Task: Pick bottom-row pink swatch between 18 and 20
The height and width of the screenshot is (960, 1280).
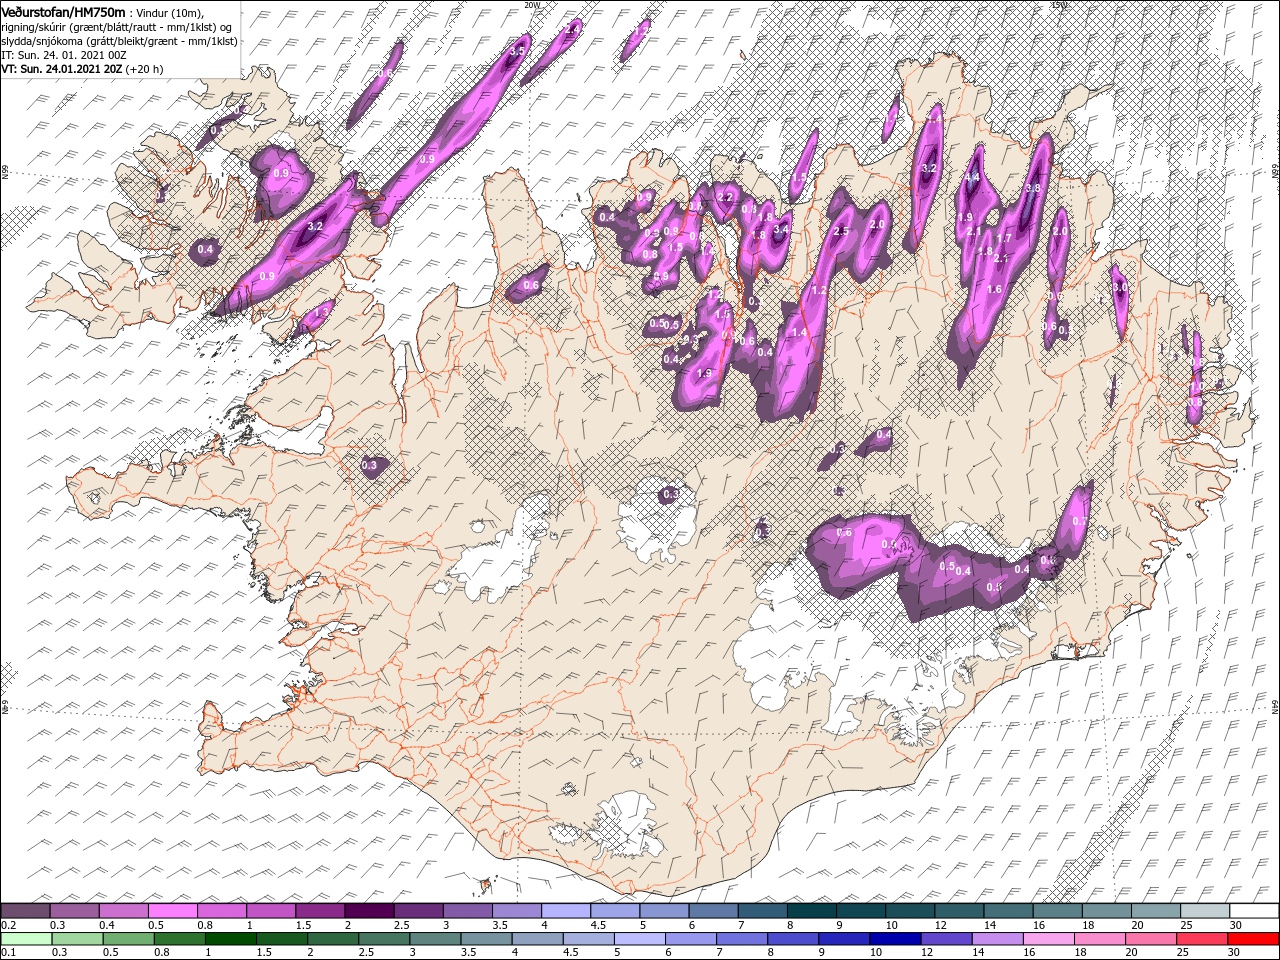Action: 1101,939
